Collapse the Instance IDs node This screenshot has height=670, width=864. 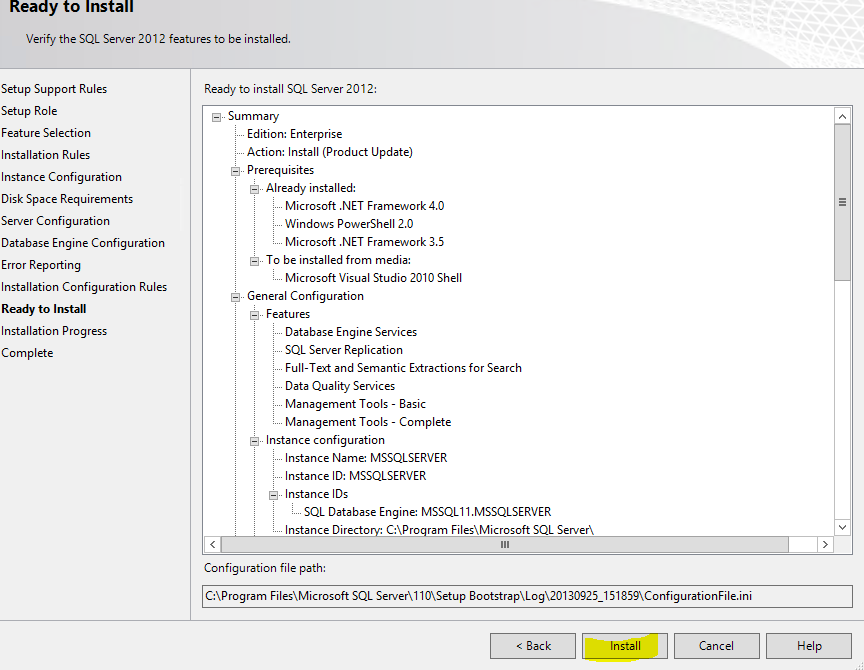coord(273,495)
